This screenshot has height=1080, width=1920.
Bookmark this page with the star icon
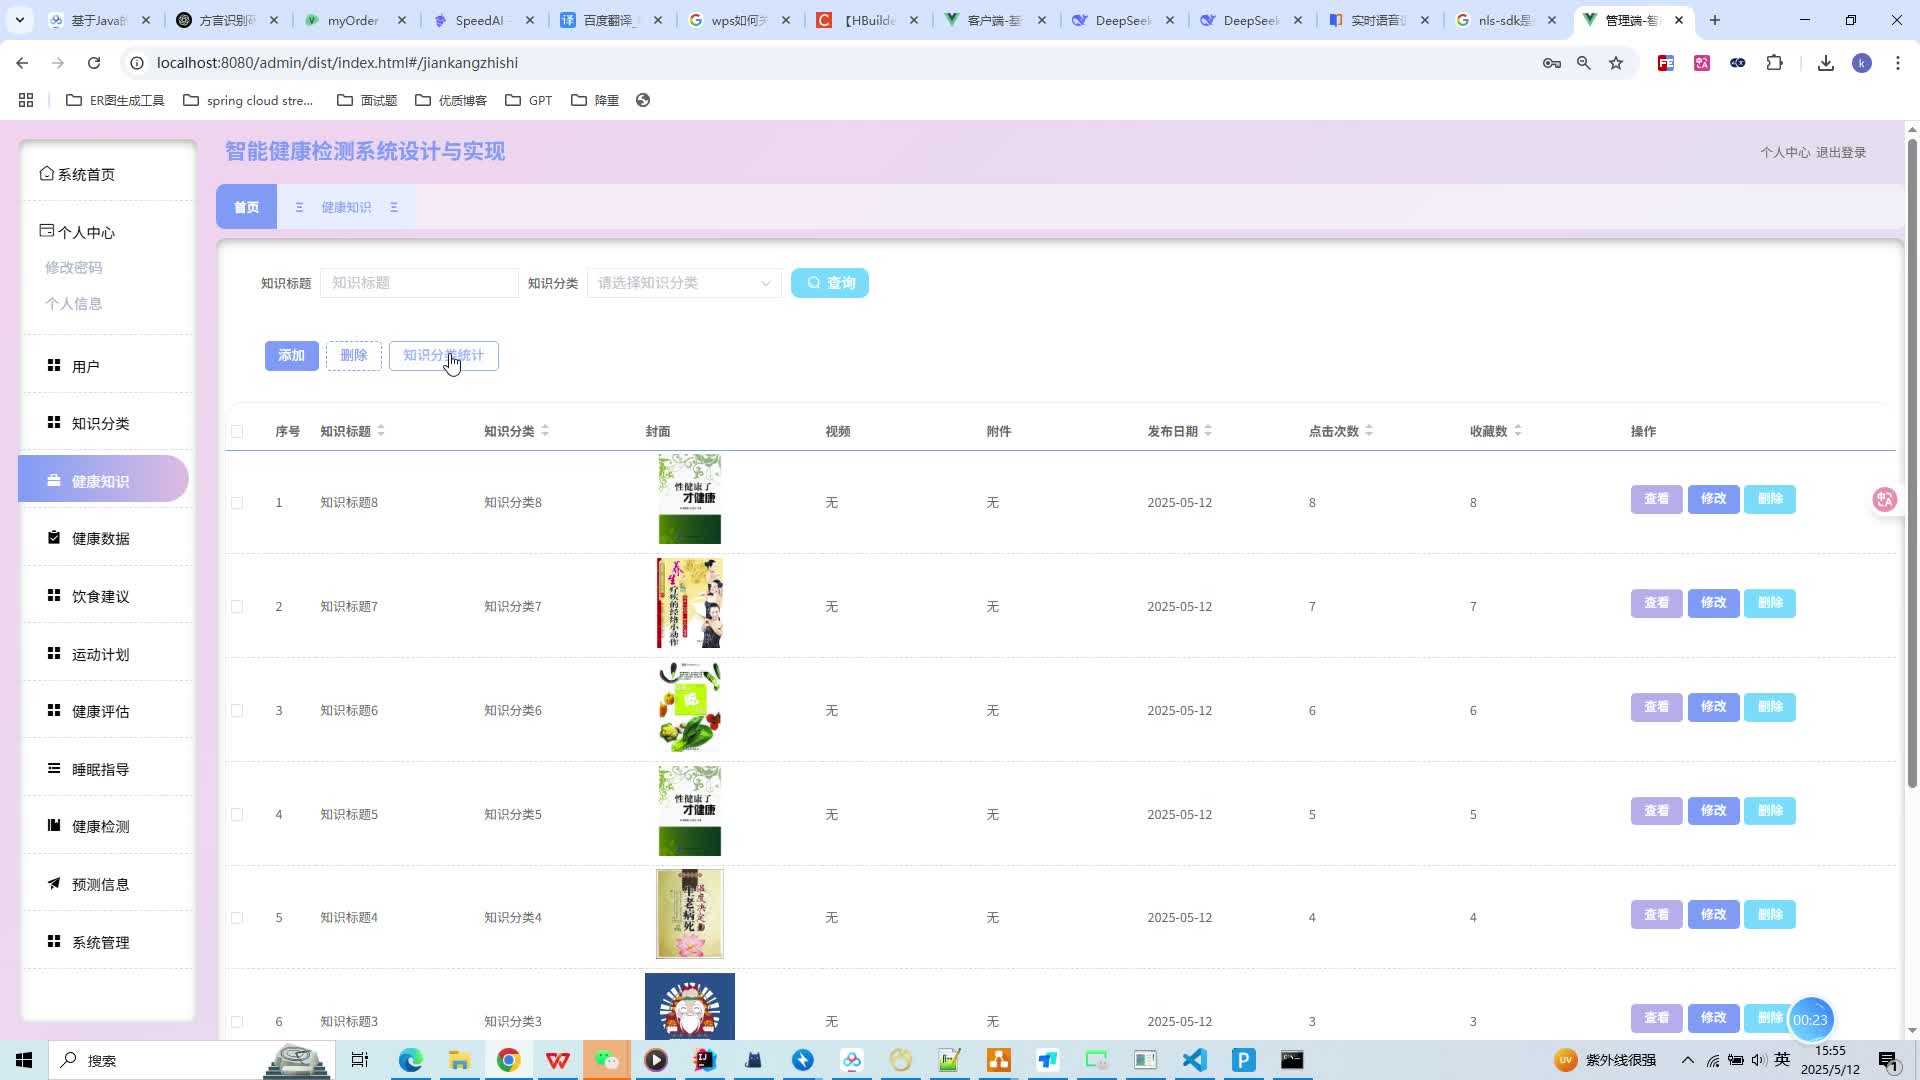(x=1616, y=63)
